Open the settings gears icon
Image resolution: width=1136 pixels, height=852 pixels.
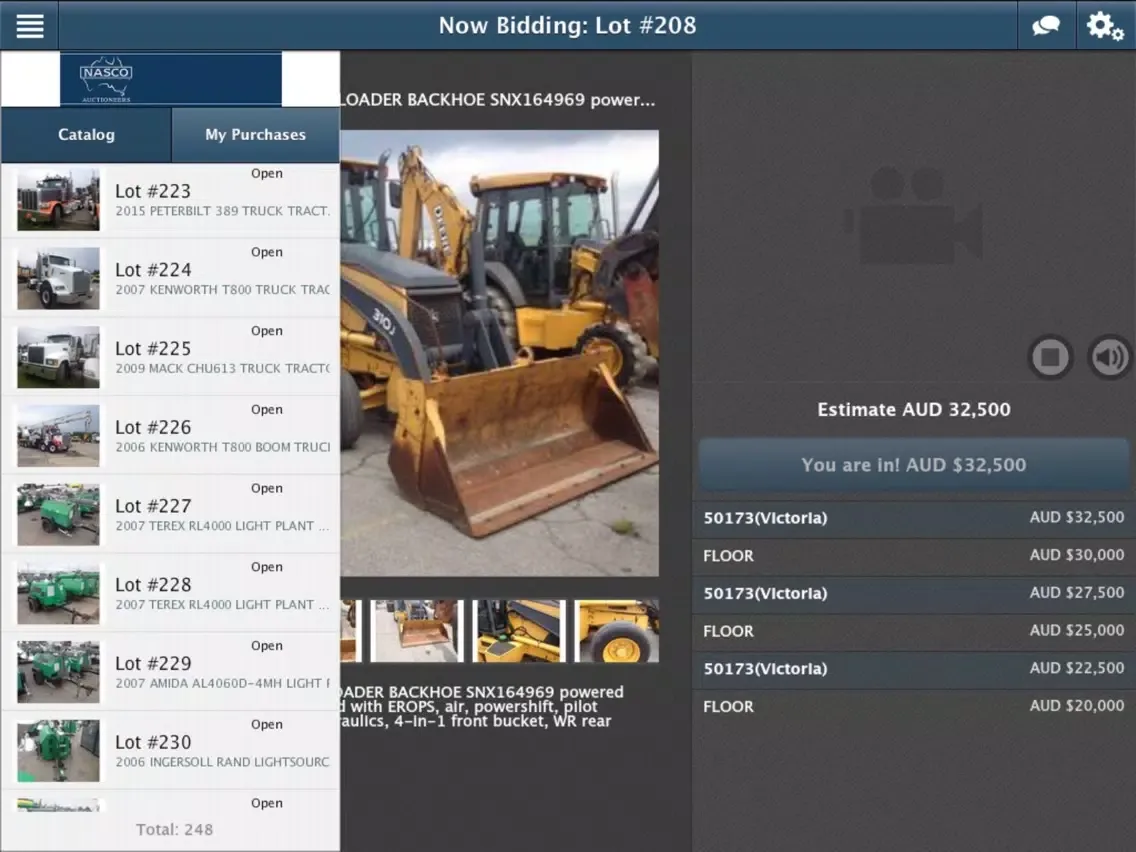[x=1105, y=25]
